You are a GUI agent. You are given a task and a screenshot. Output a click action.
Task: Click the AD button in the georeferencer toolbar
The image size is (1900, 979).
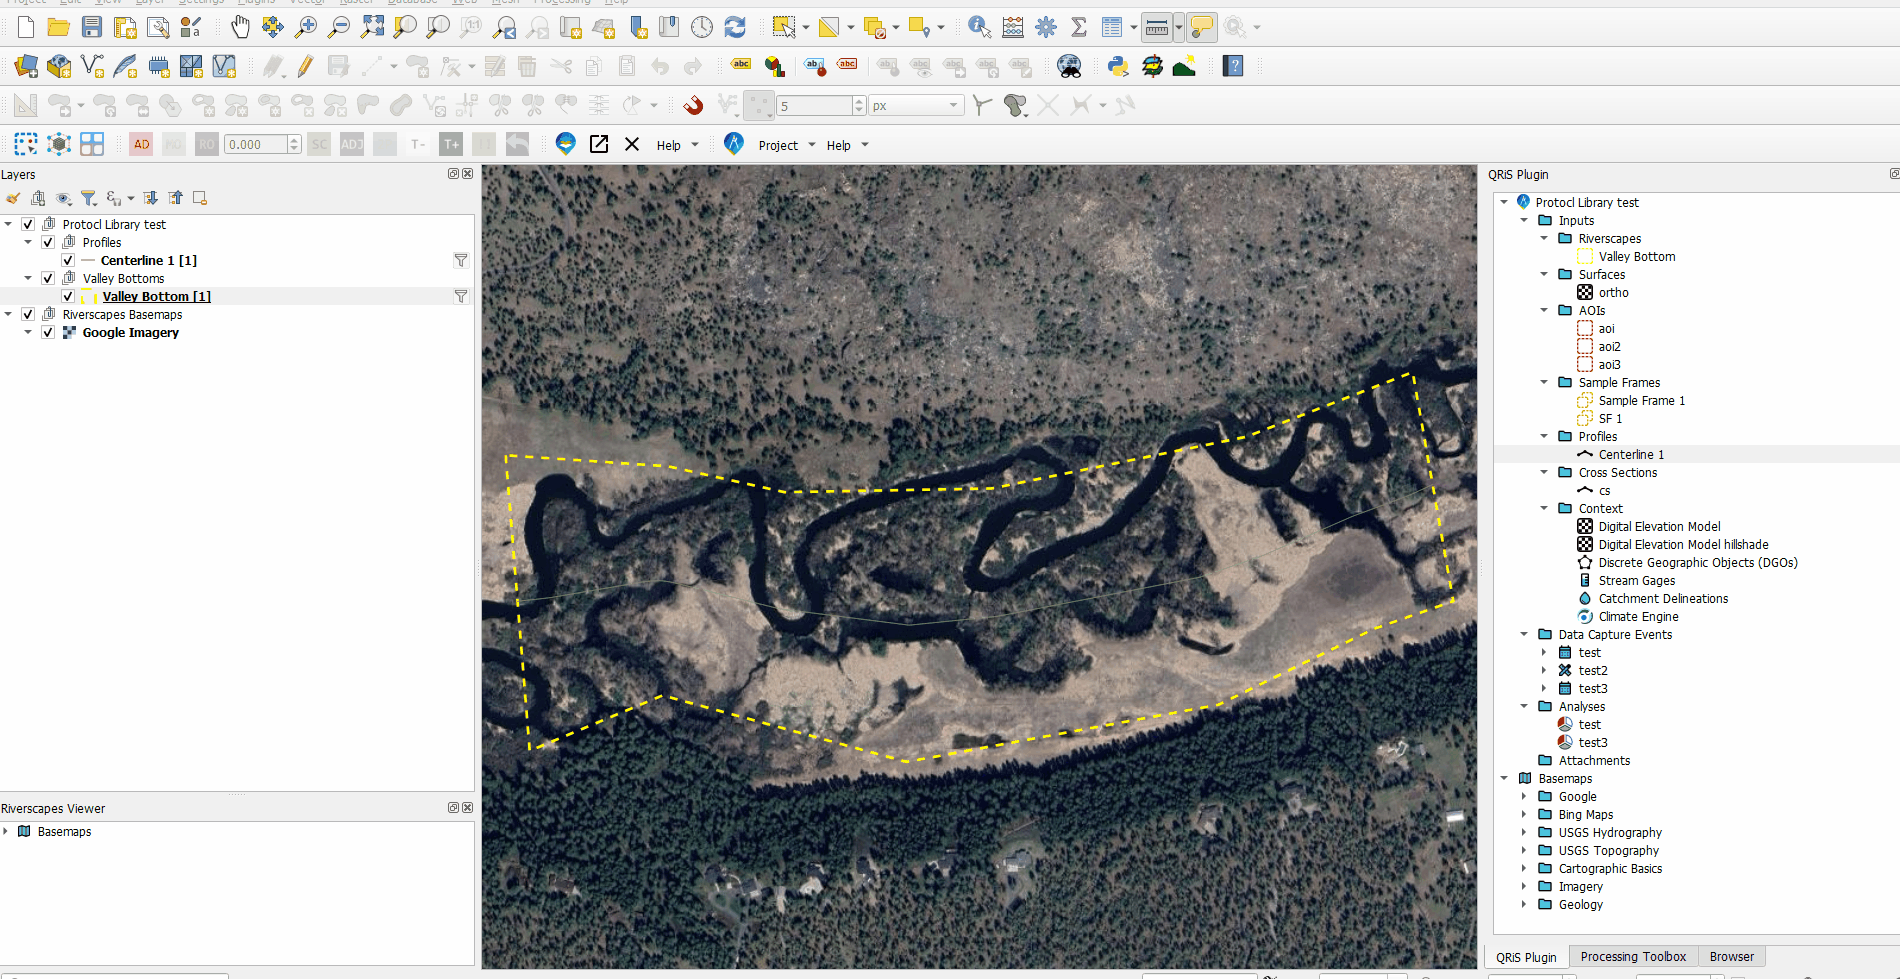(x=141, y=144)
